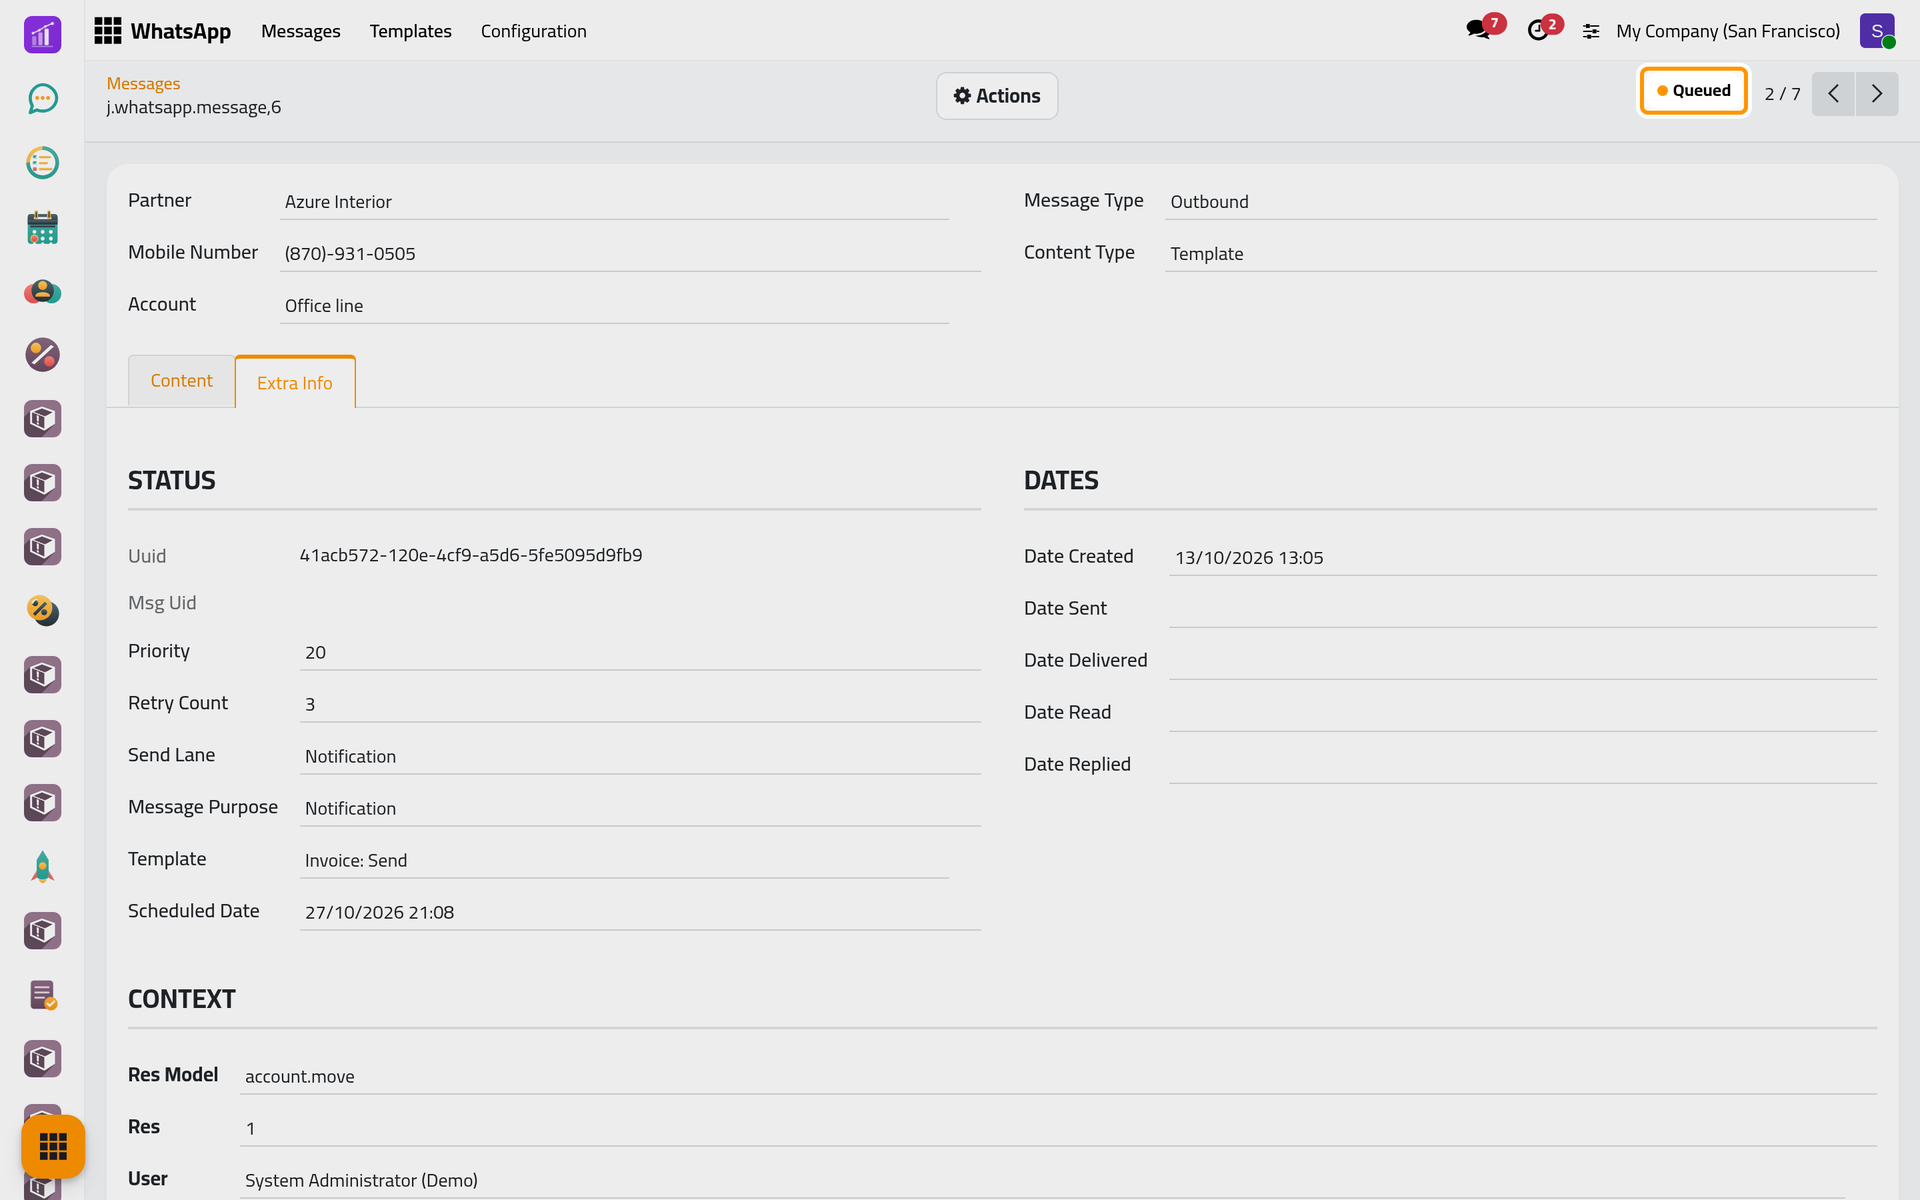Click the Date Created field

[1523, 557]
